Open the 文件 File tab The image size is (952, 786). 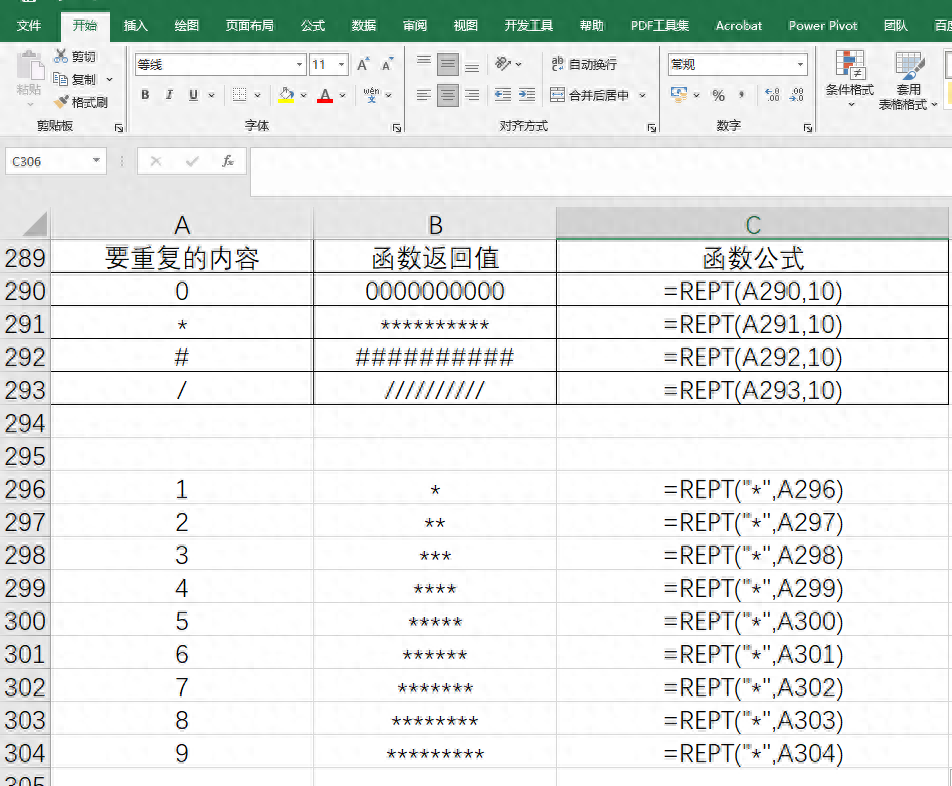click(x=29, y=25)
